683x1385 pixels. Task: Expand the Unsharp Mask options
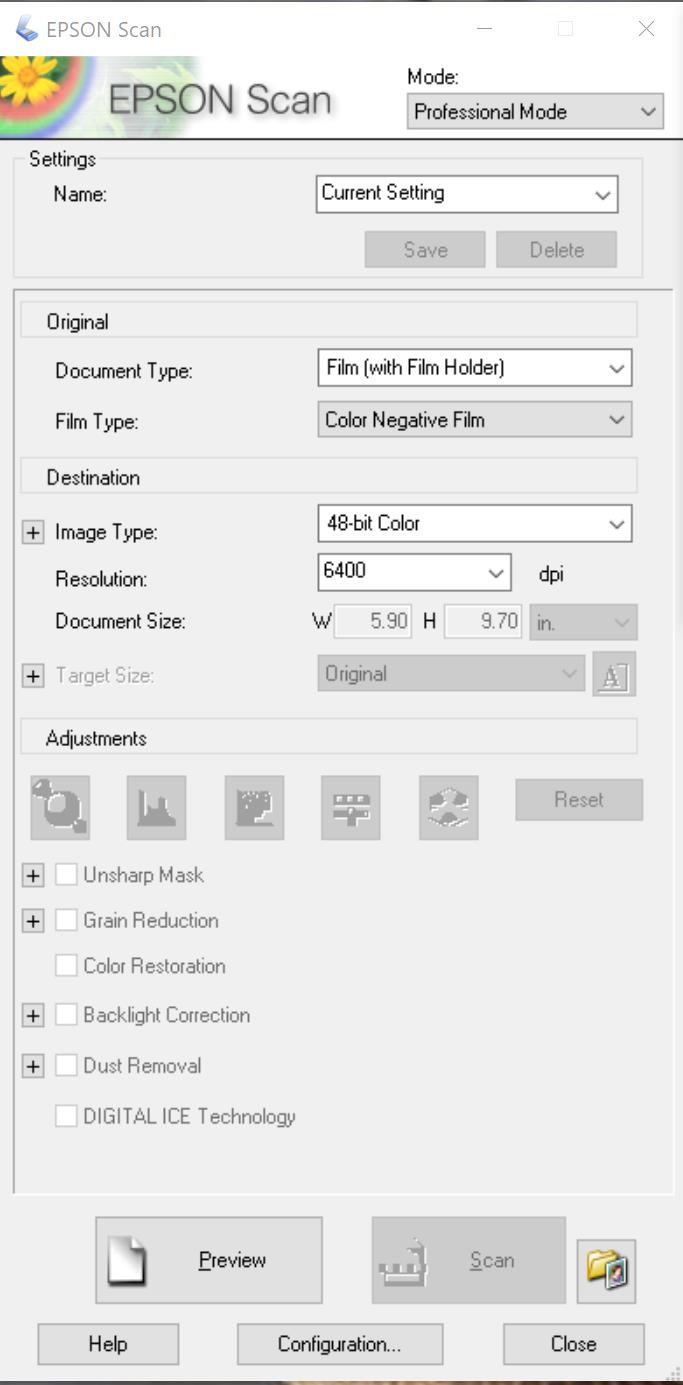pyautogui.click(x=33, y=876)
